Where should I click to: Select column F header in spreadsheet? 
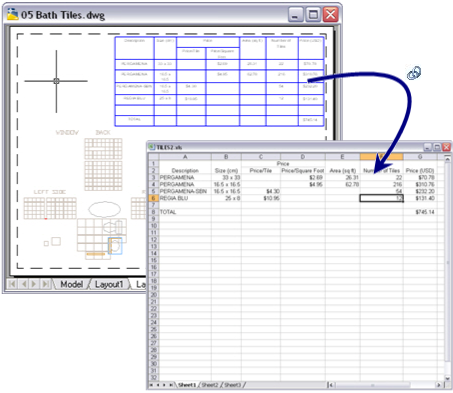[381, 157]
